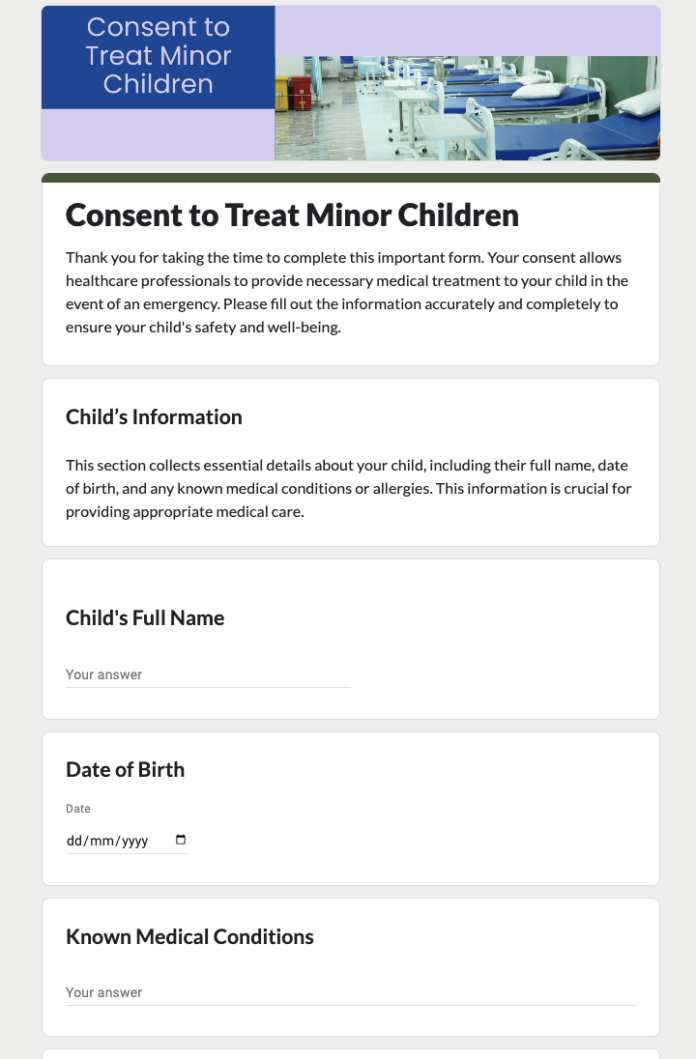Select the Child's Full Name question card
Screen dimensions: 696x1059
tap(350, 638)
